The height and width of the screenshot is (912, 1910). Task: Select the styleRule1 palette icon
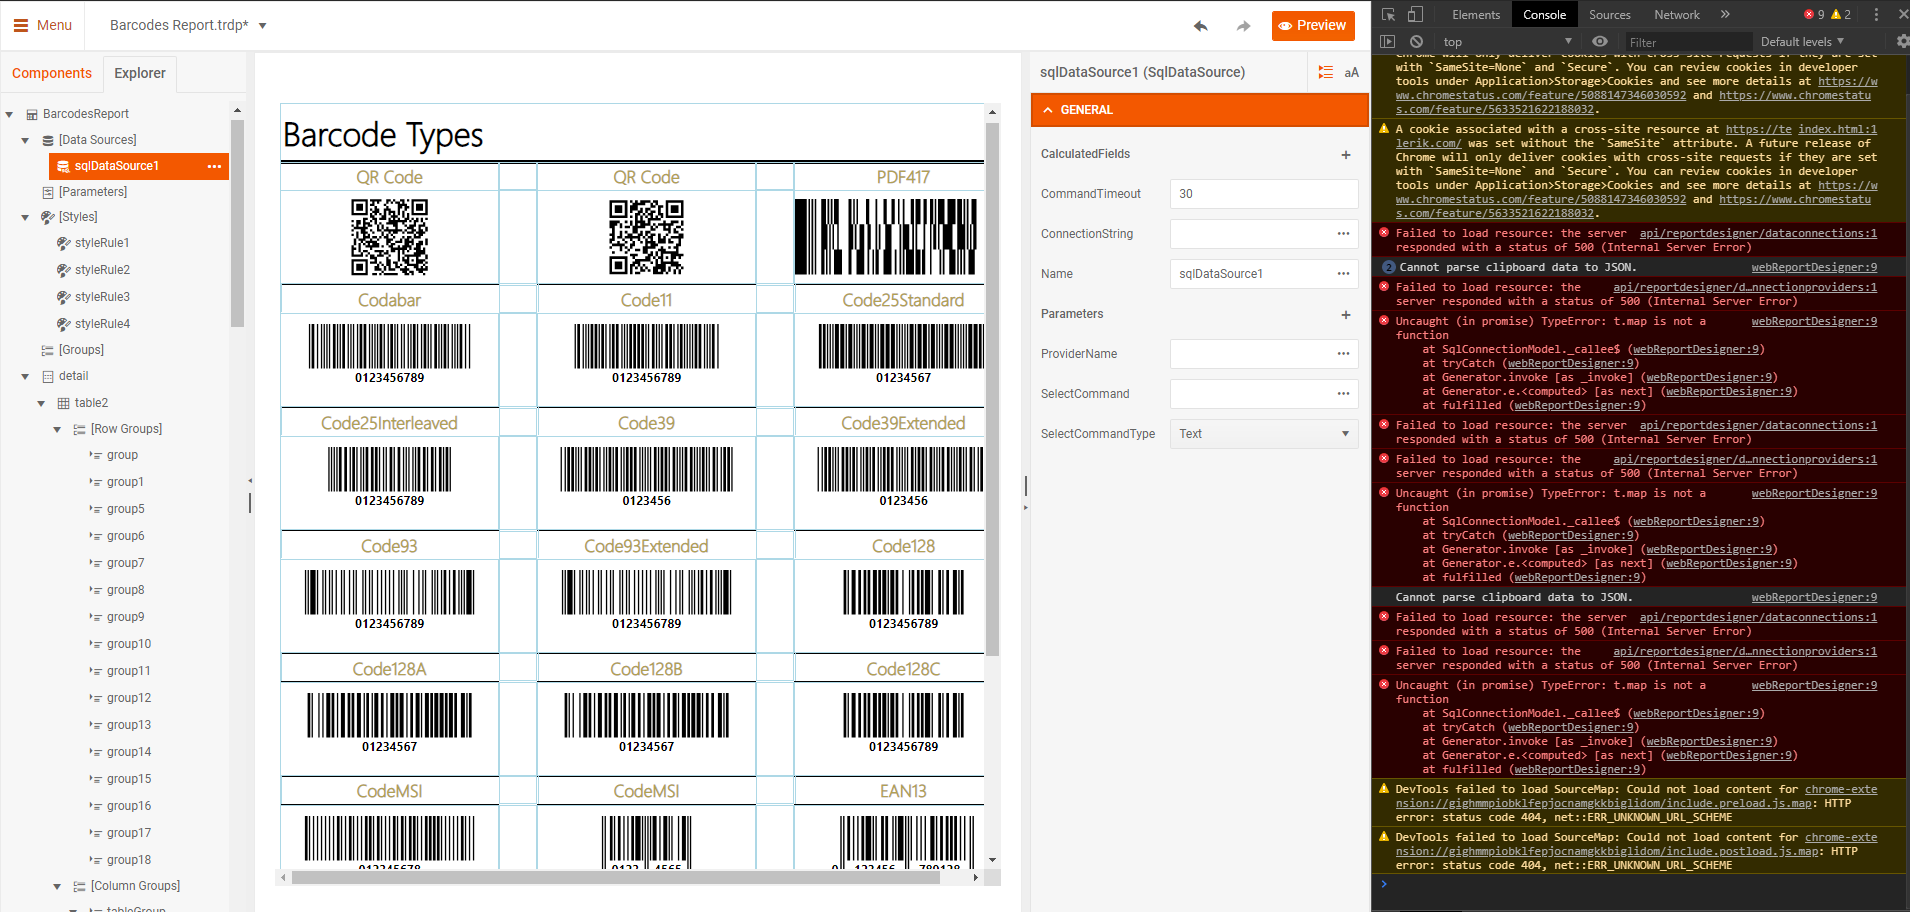pyautogui.click(x=64, y=243)
